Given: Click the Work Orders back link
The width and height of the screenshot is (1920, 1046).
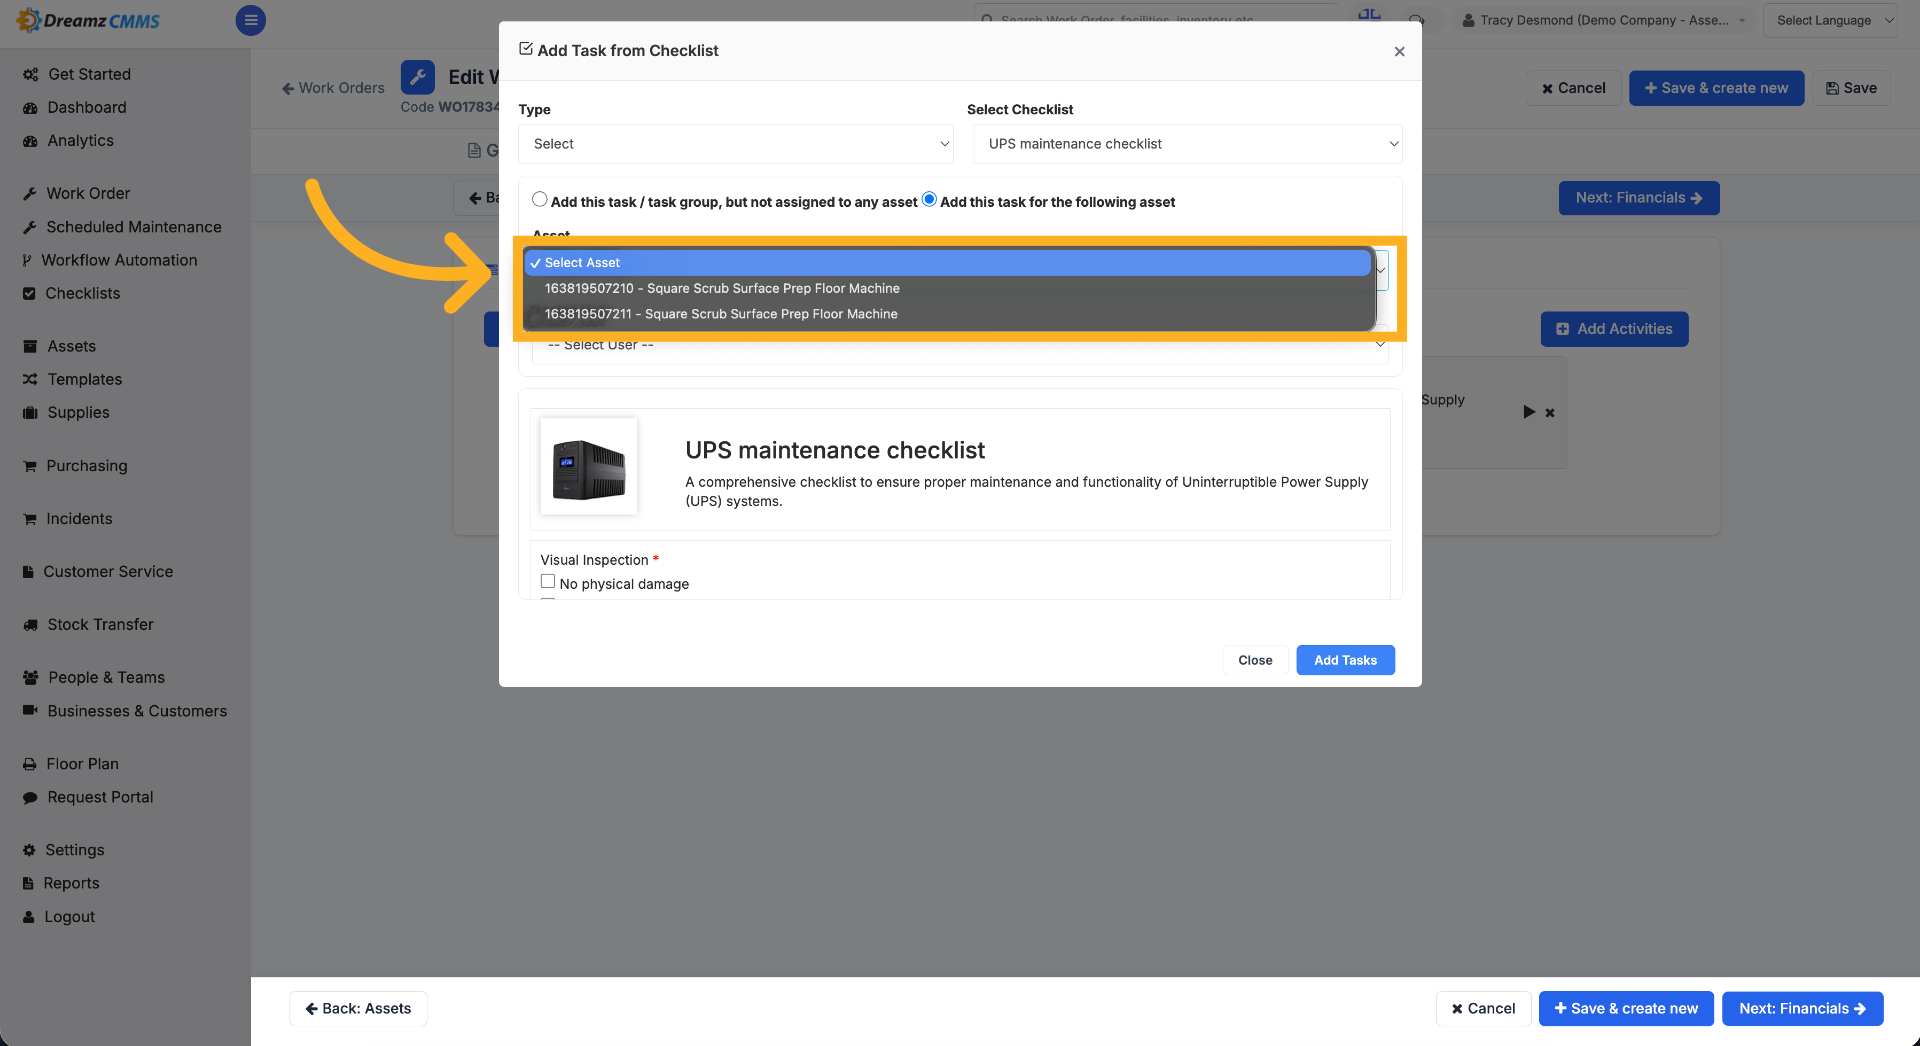Looking at the screenshot, I should pyautogui.click(x=333, y=88).
